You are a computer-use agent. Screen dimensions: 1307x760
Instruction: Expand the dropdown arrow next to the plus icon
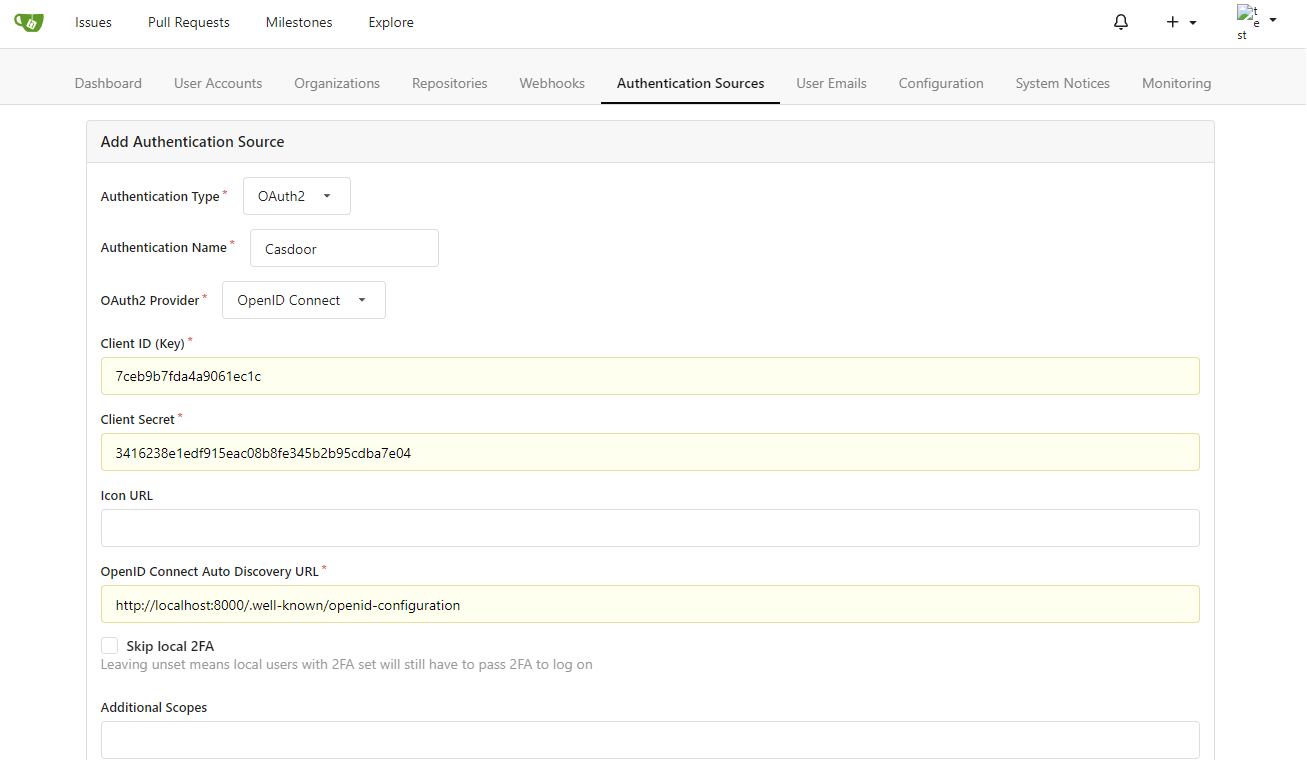click(1190, 22)
